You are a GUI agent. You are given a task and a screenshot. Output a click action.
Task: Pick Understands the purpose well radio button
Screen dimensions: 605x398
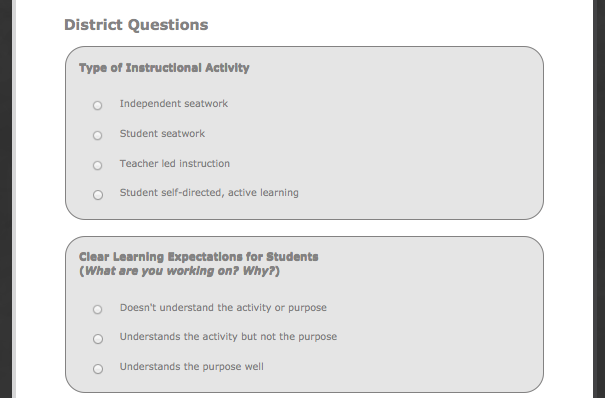coord(98,369)
